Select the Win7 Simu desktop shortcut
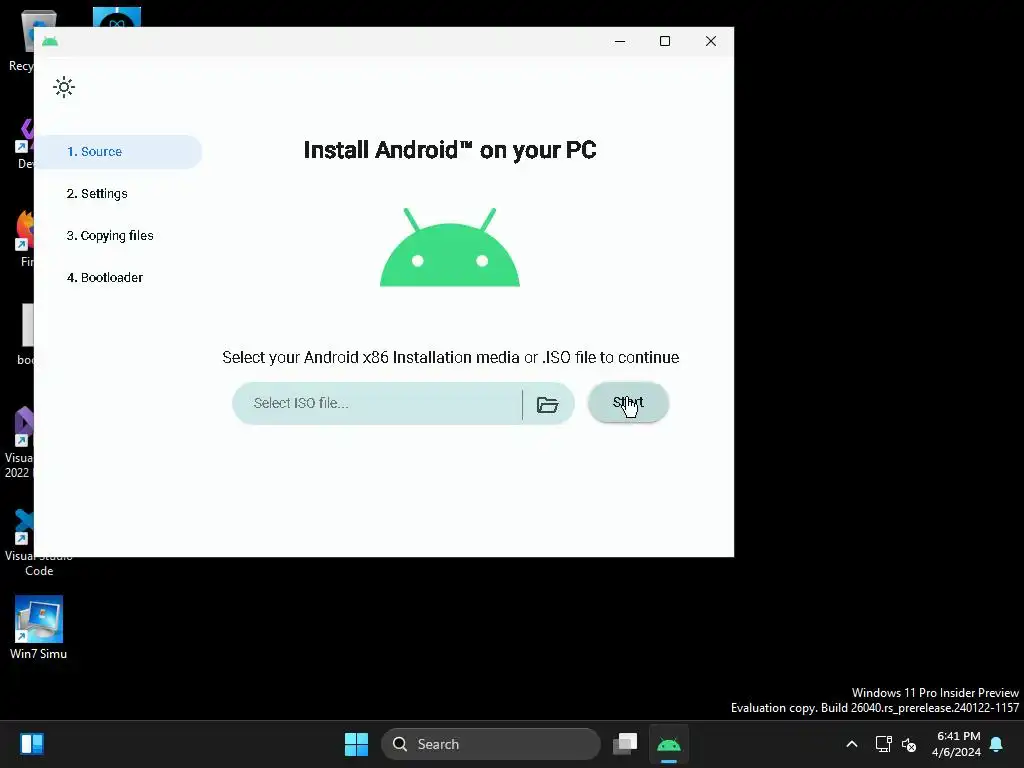 39,628
